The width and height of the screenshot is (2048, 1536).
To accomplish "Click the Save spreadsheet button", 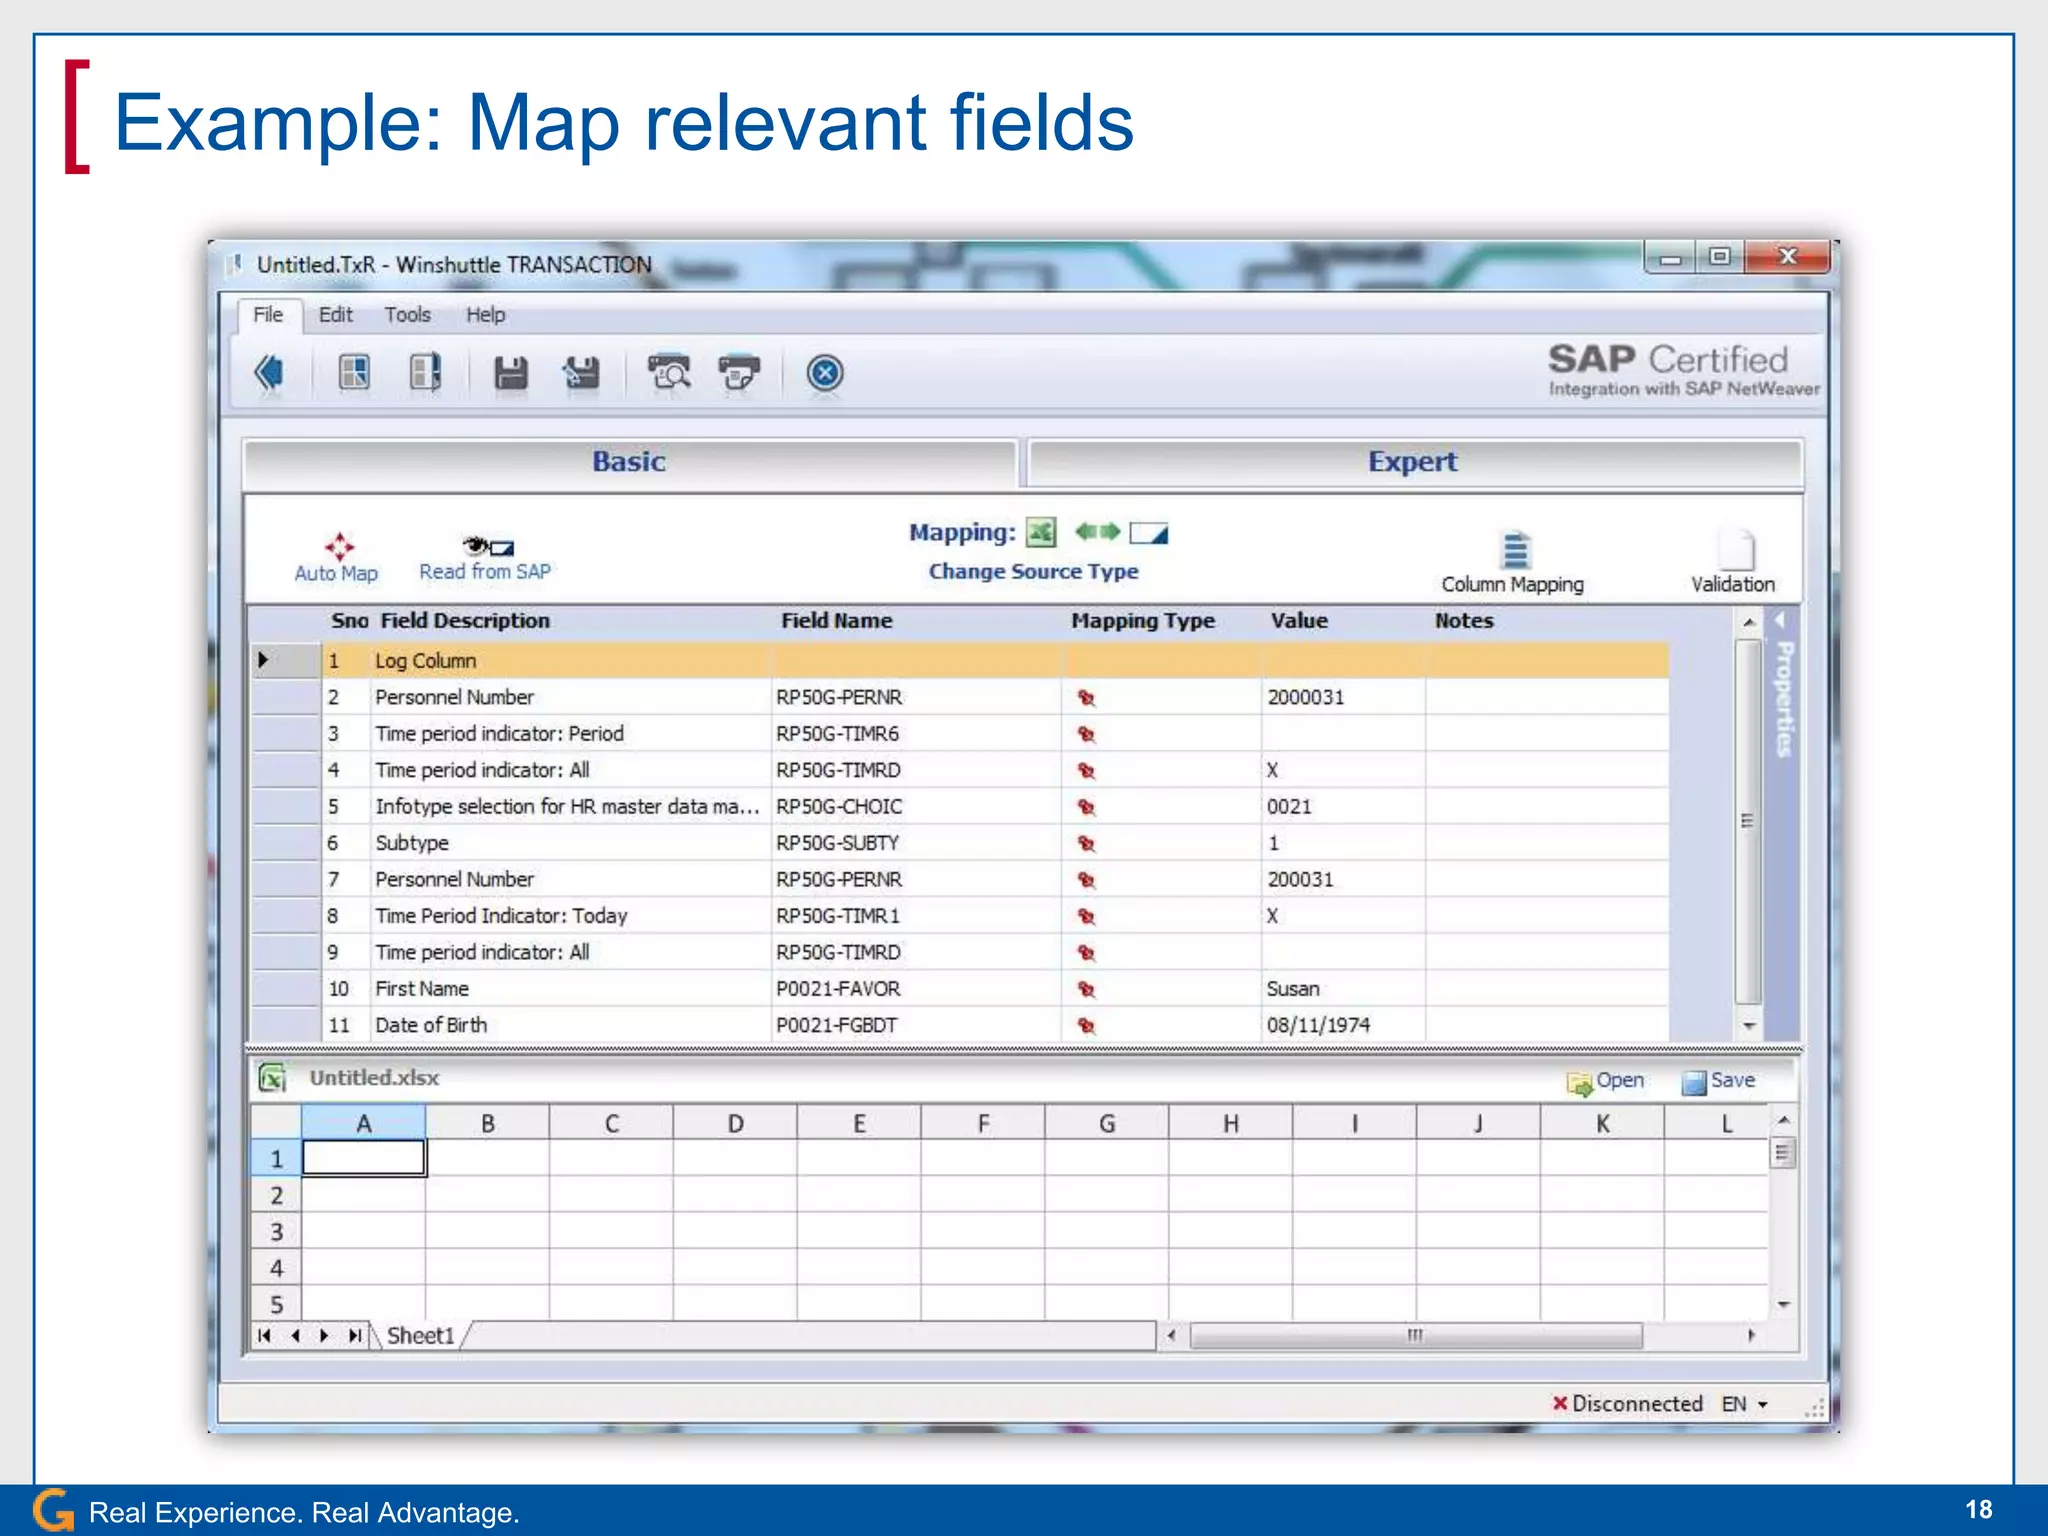I will (1719, 1081).
